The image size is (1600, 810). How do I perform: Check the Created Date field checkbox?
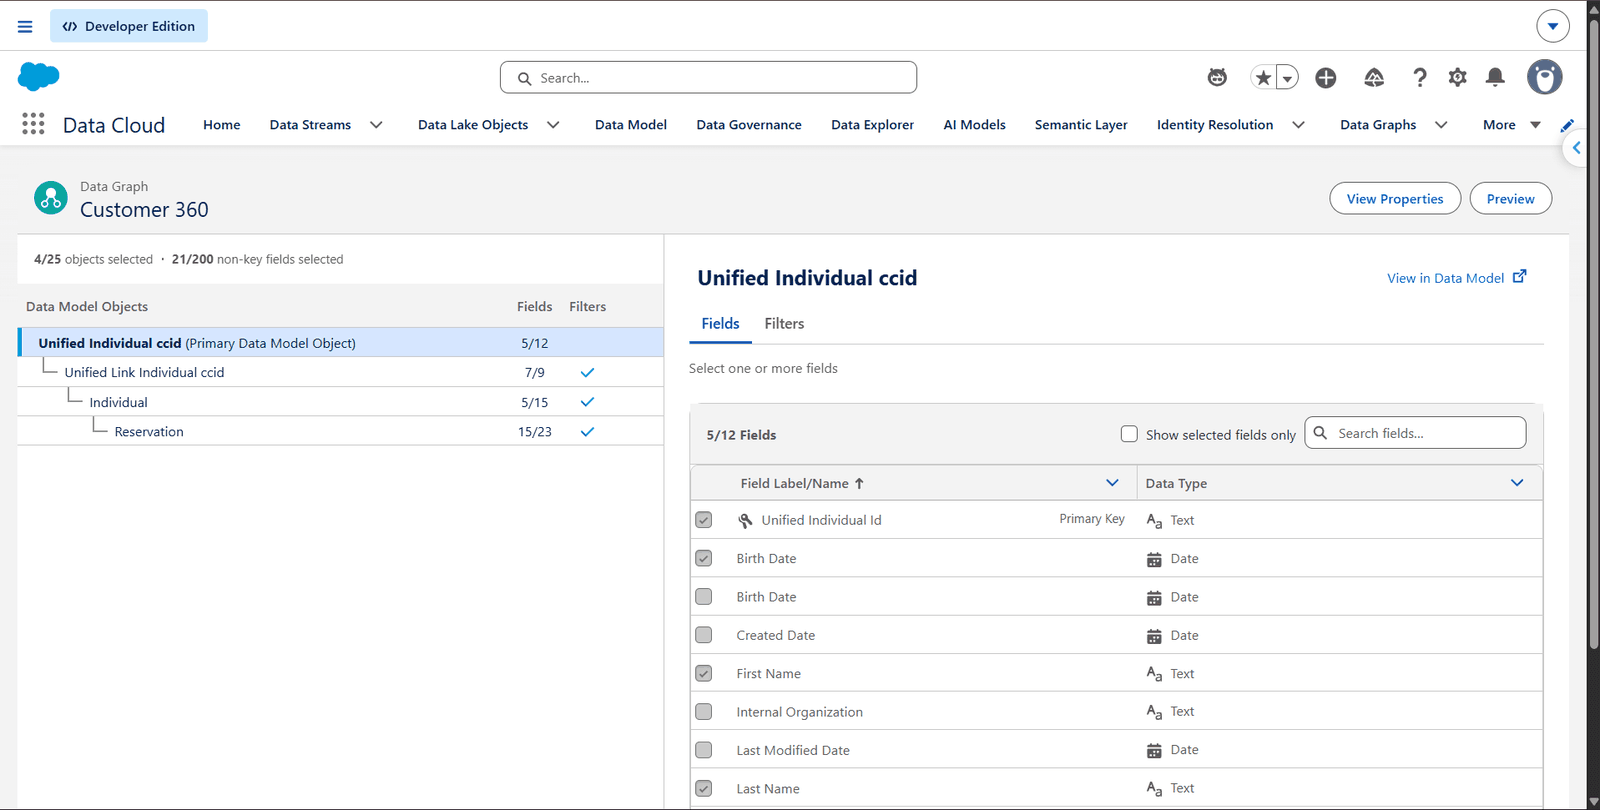[704, 635]
